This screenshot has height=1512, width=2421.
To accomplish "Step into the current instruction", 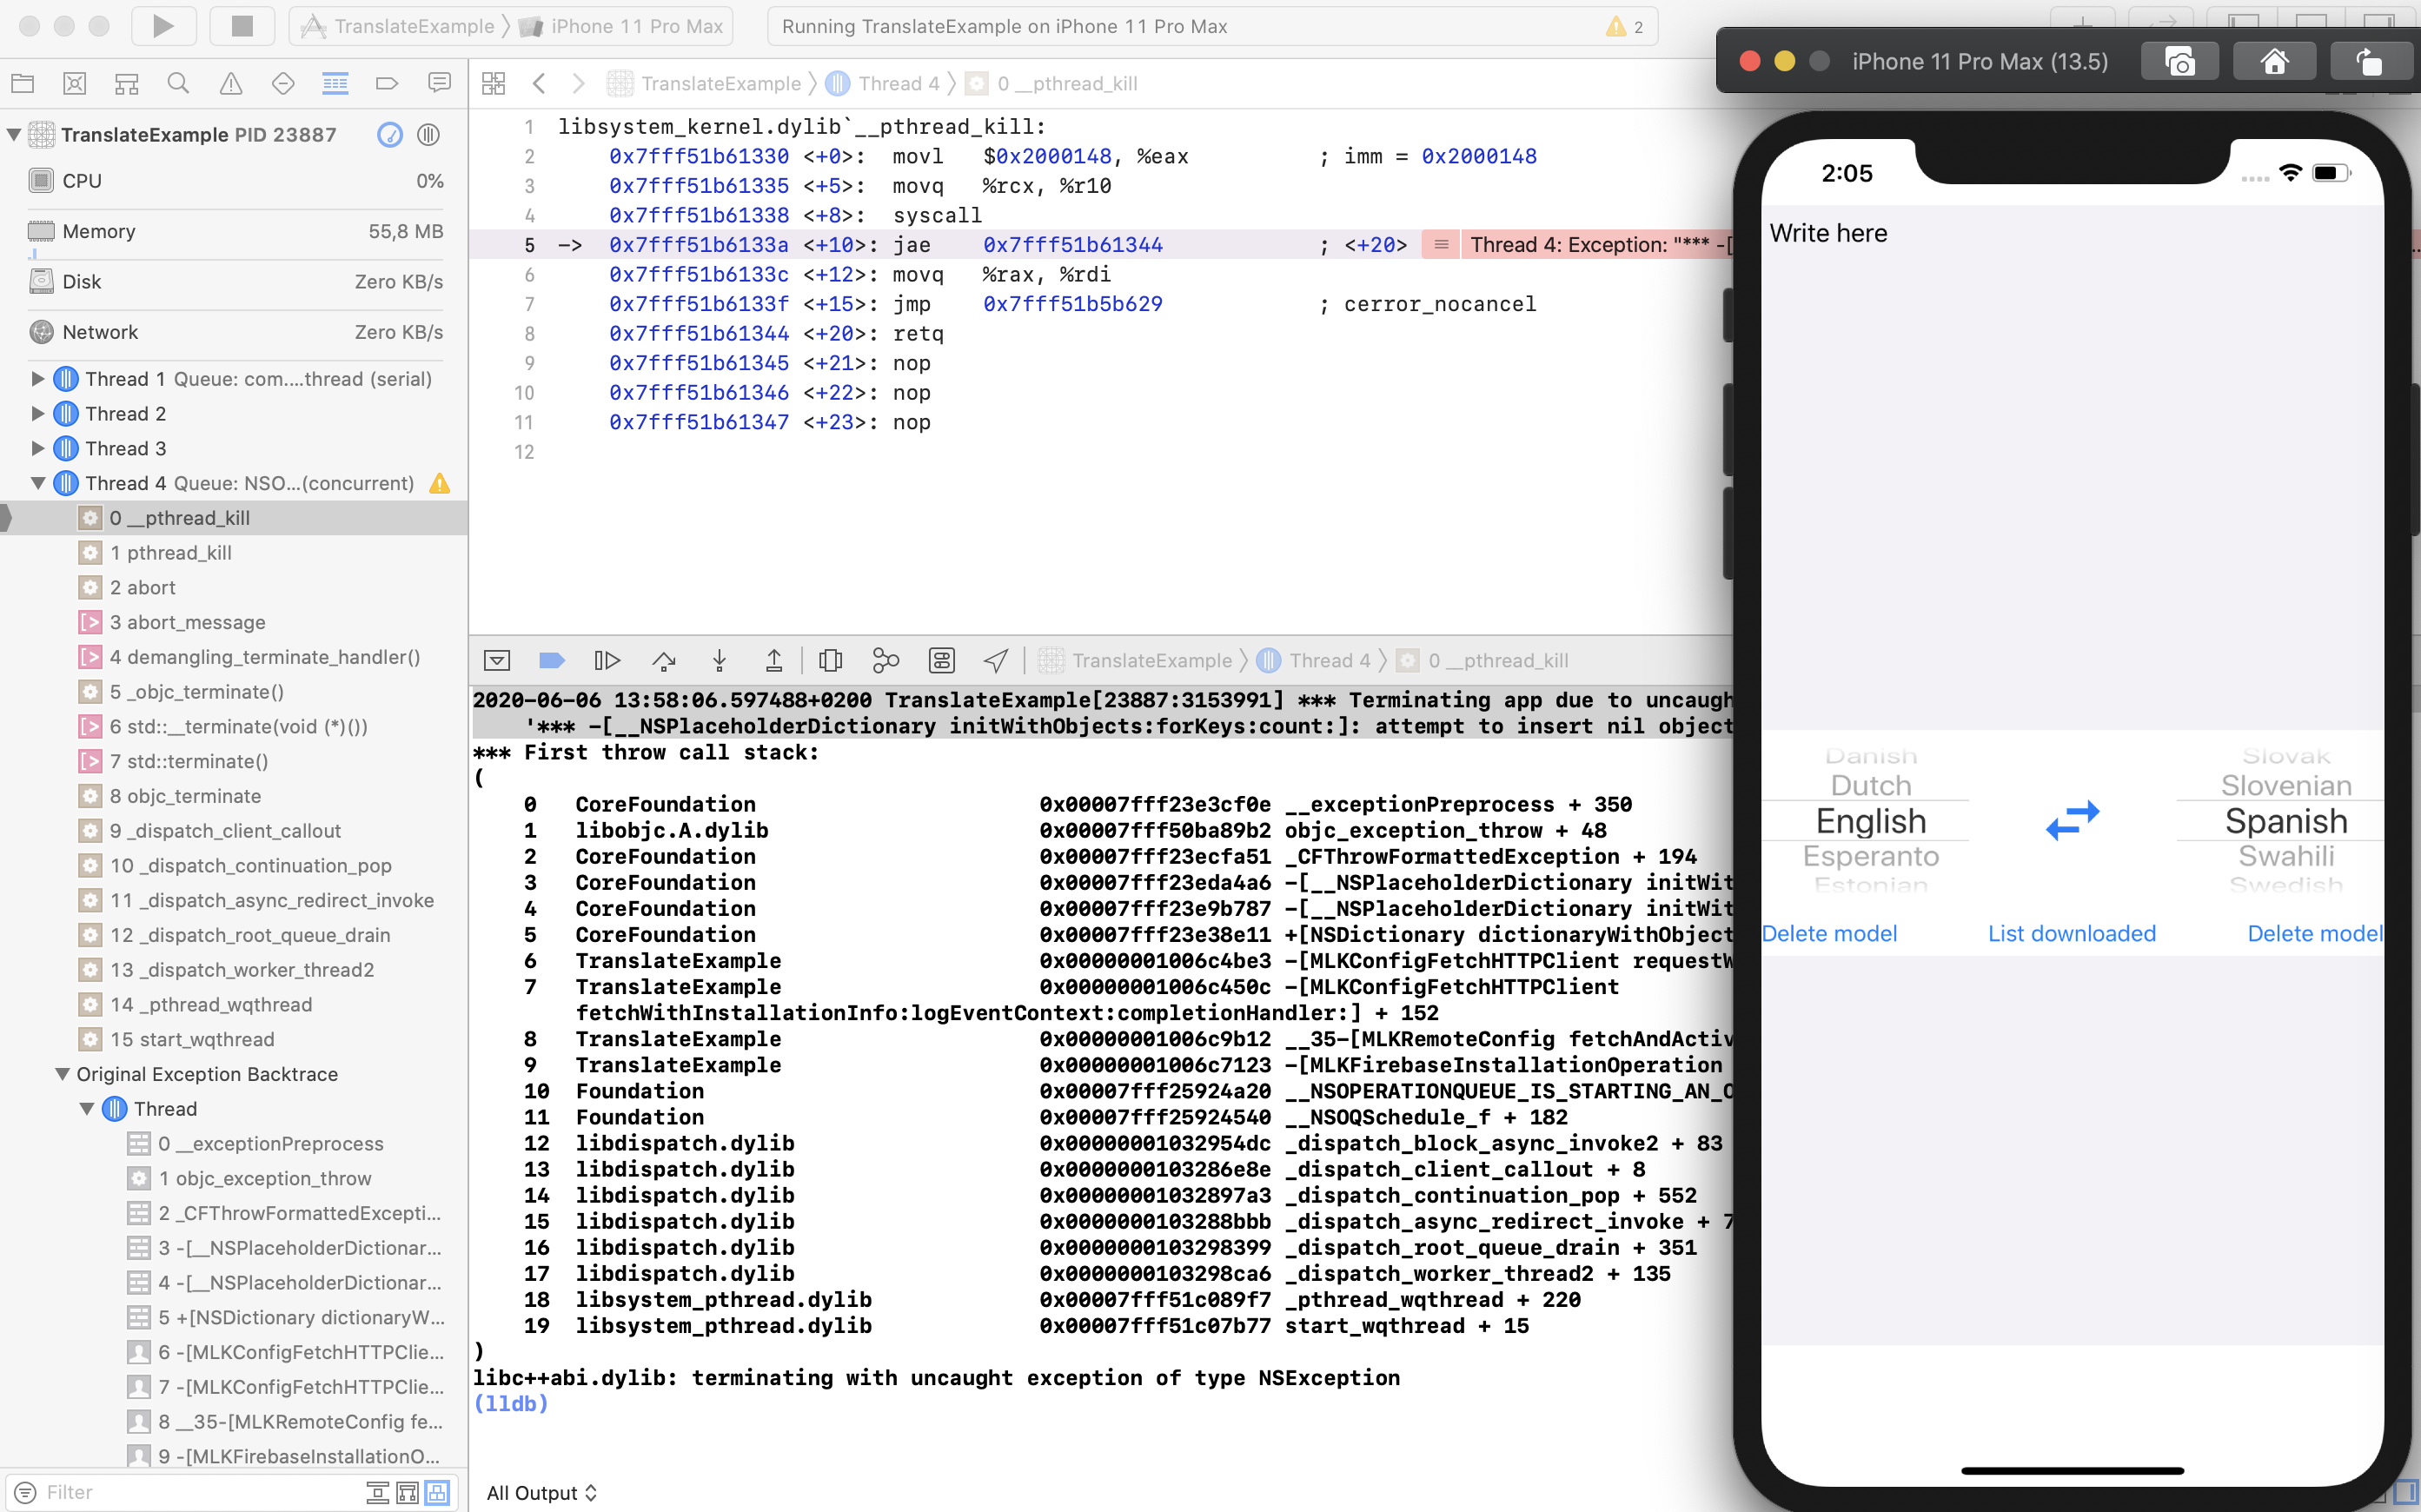I will (719, 660).
